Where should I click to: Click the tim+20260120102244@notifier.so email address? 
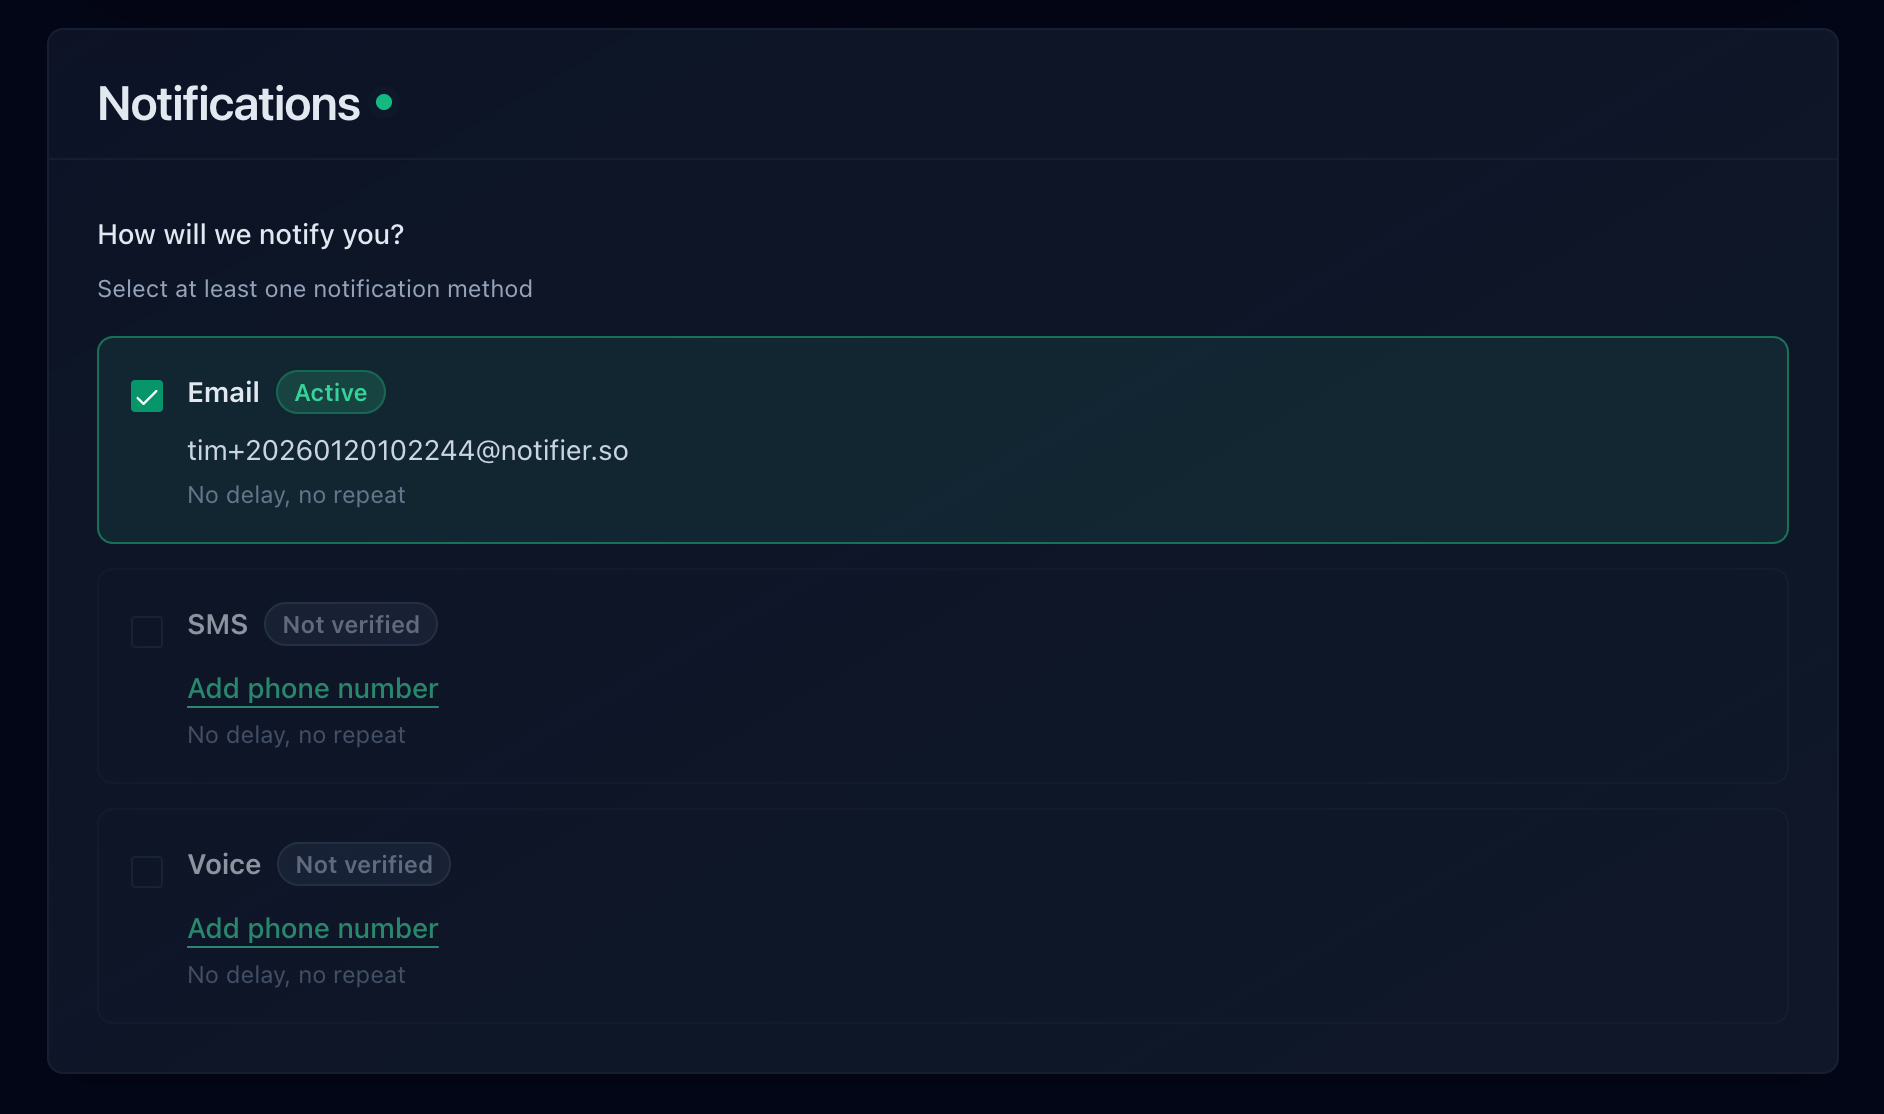(x=408, y=451)
